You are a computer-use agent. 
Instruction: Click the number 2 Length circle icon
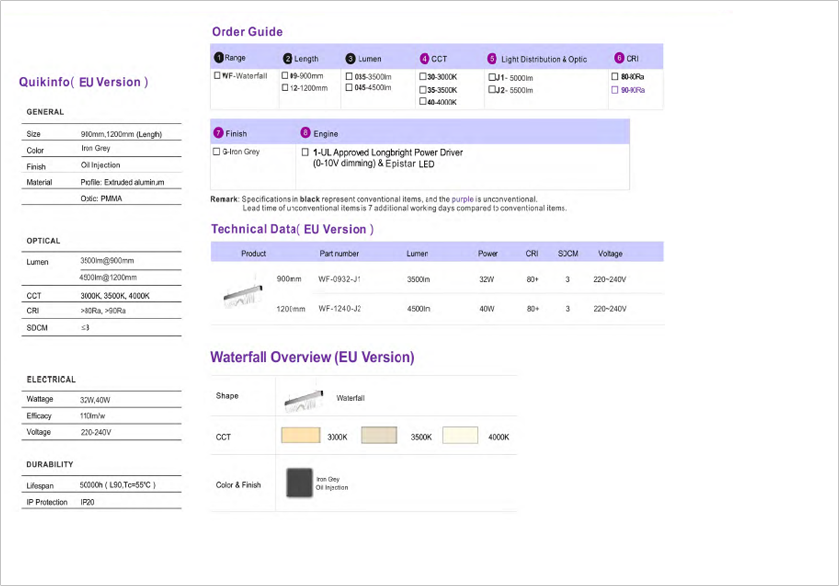tap(288, 59)
